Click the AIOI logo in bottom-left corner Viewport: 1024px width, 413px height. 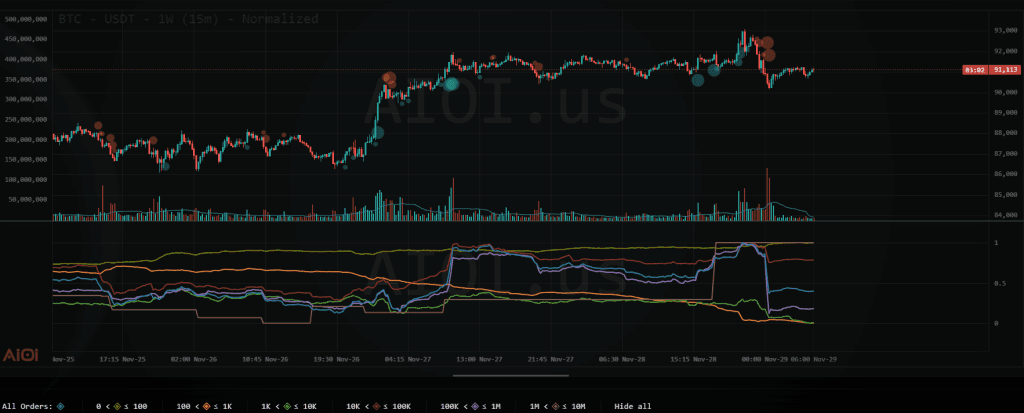tap(20, 356)
